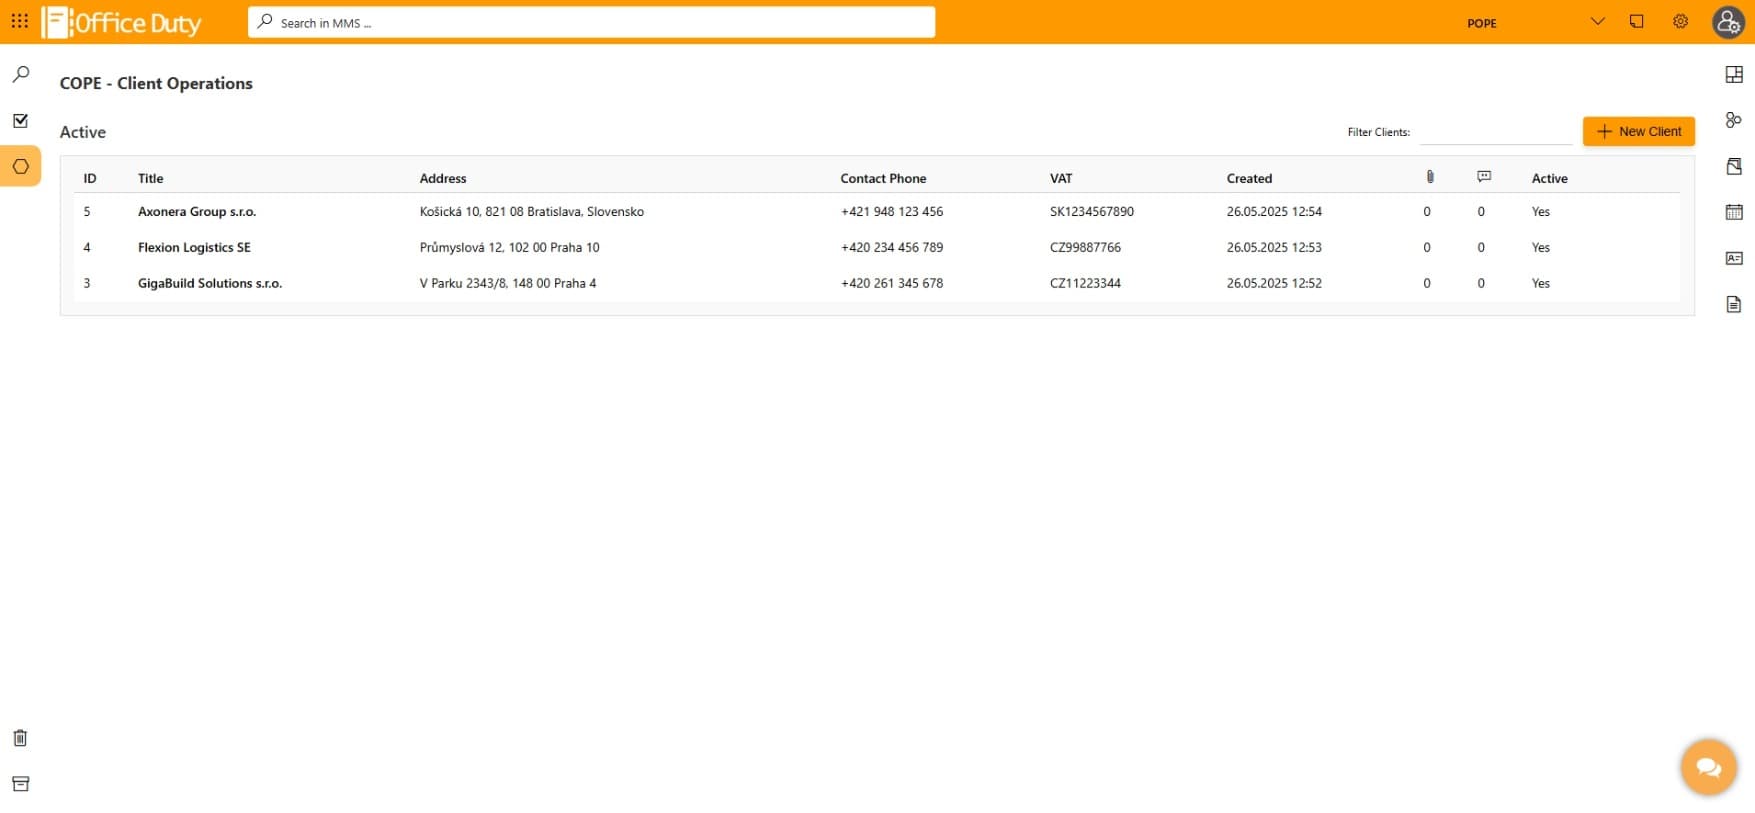Open client Flexion Logistics SE
The height and width of the screenshot is (813, 1755).
tap(194, 247)
